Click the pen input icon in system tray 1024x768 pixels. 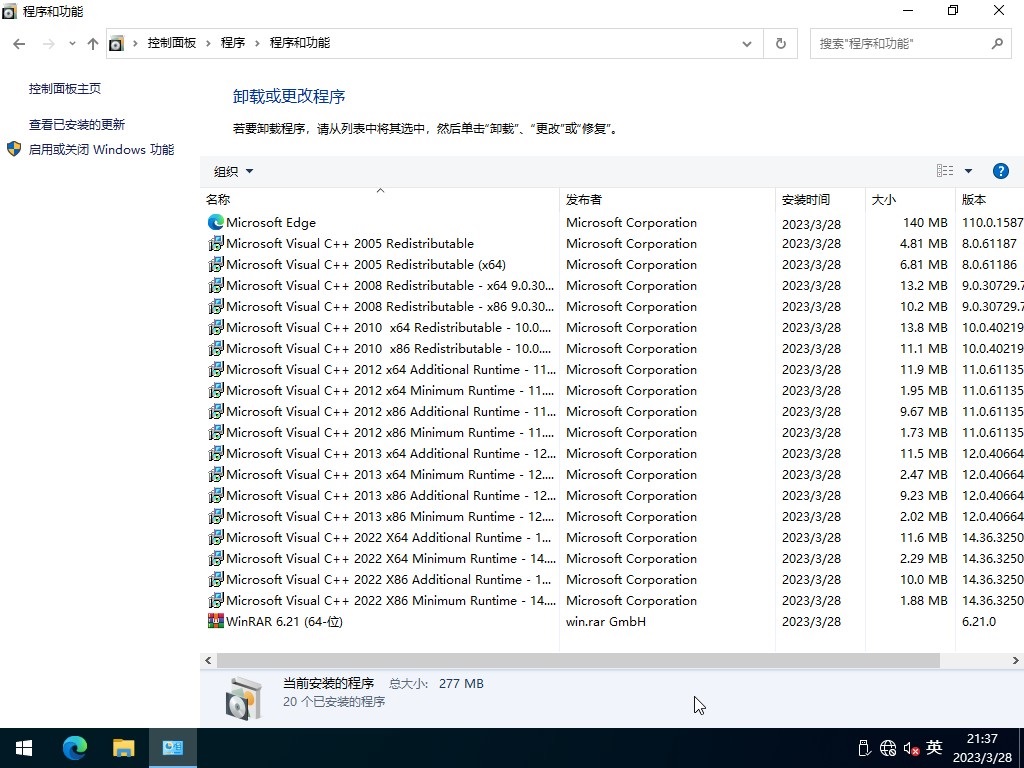click(863, 747)
